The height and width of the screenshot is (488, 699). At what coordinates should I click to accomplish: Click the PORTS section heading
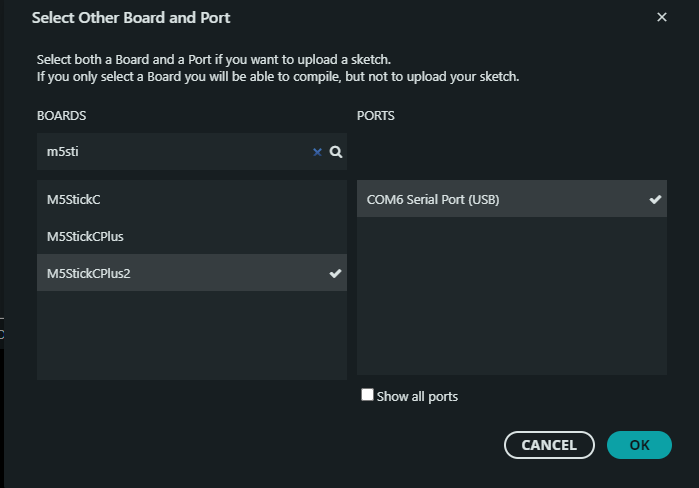(376, 116)
